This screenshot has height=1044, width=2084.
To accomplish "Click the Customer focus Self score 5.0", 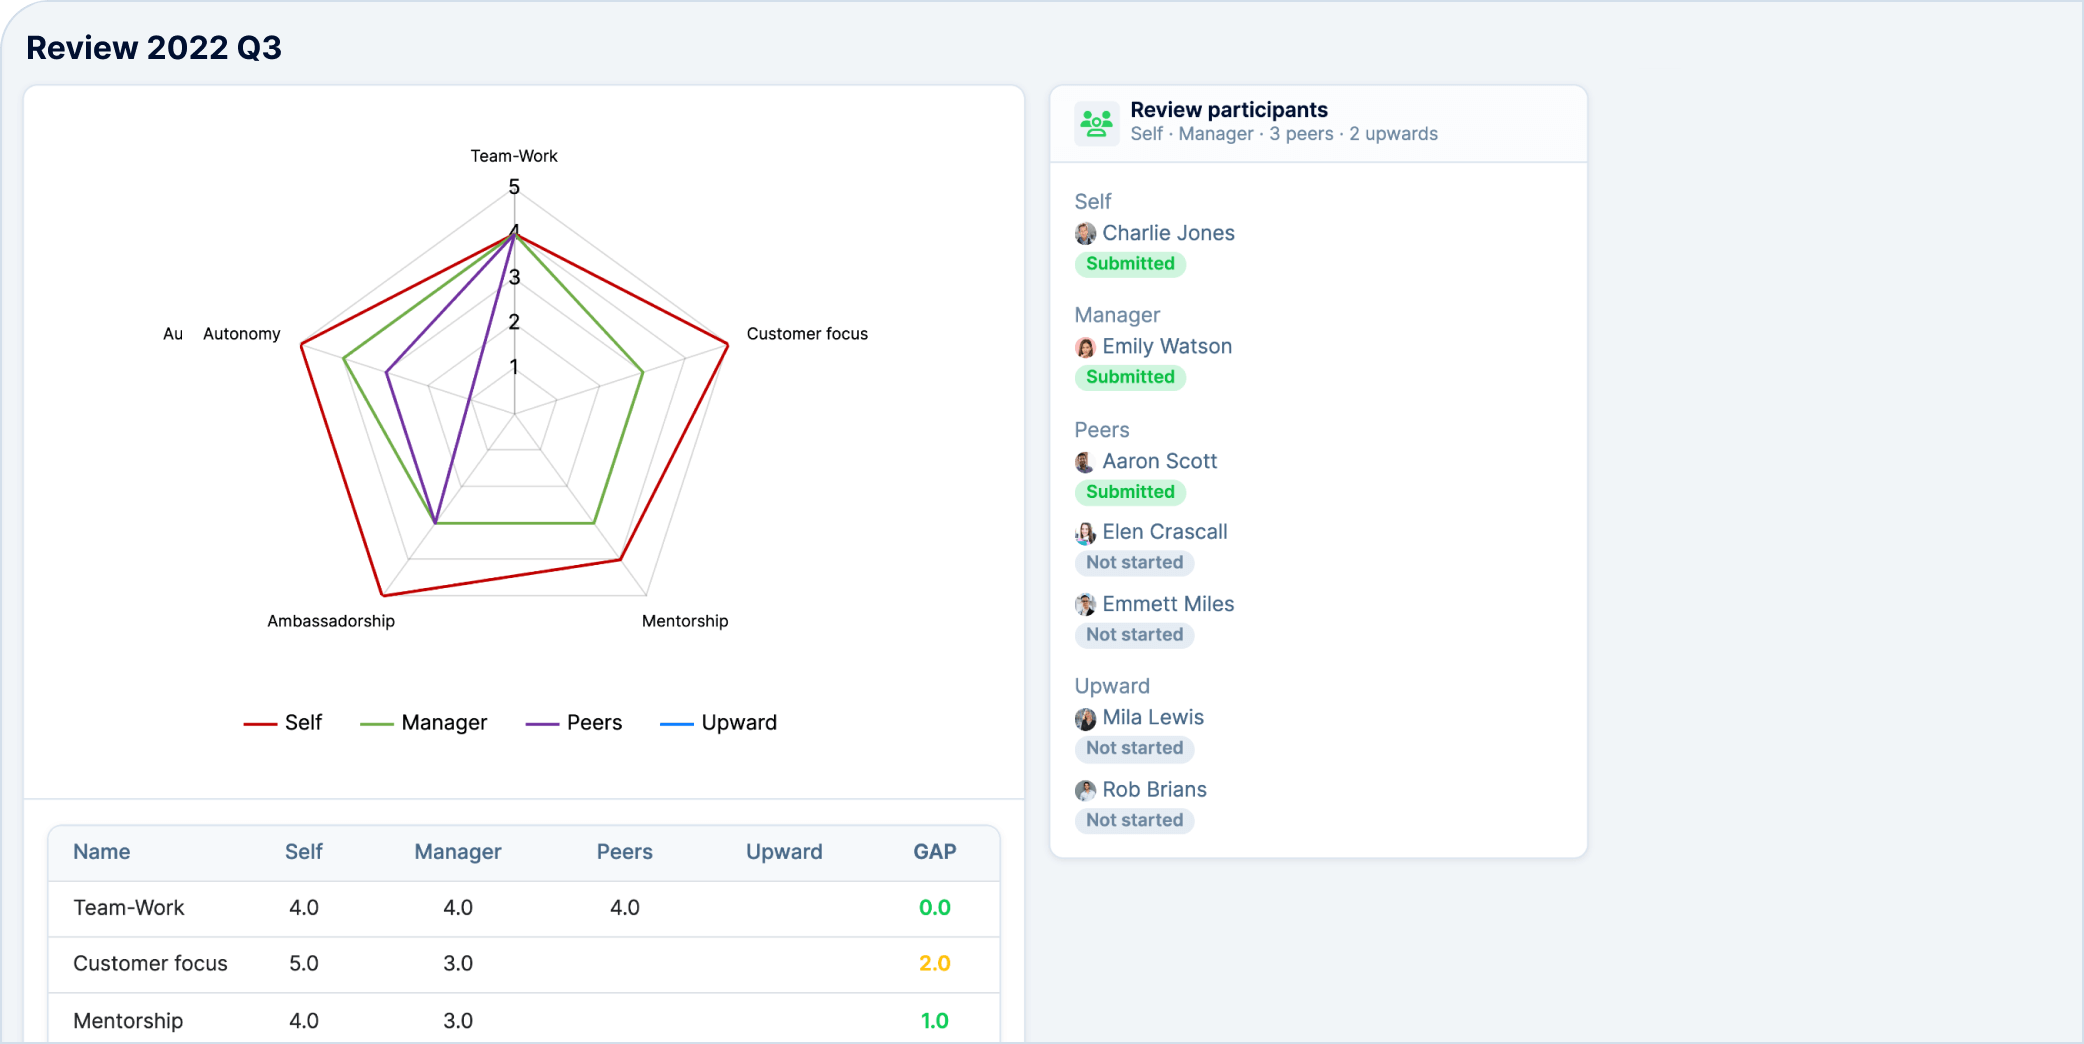I will click(x=304, y=964).
